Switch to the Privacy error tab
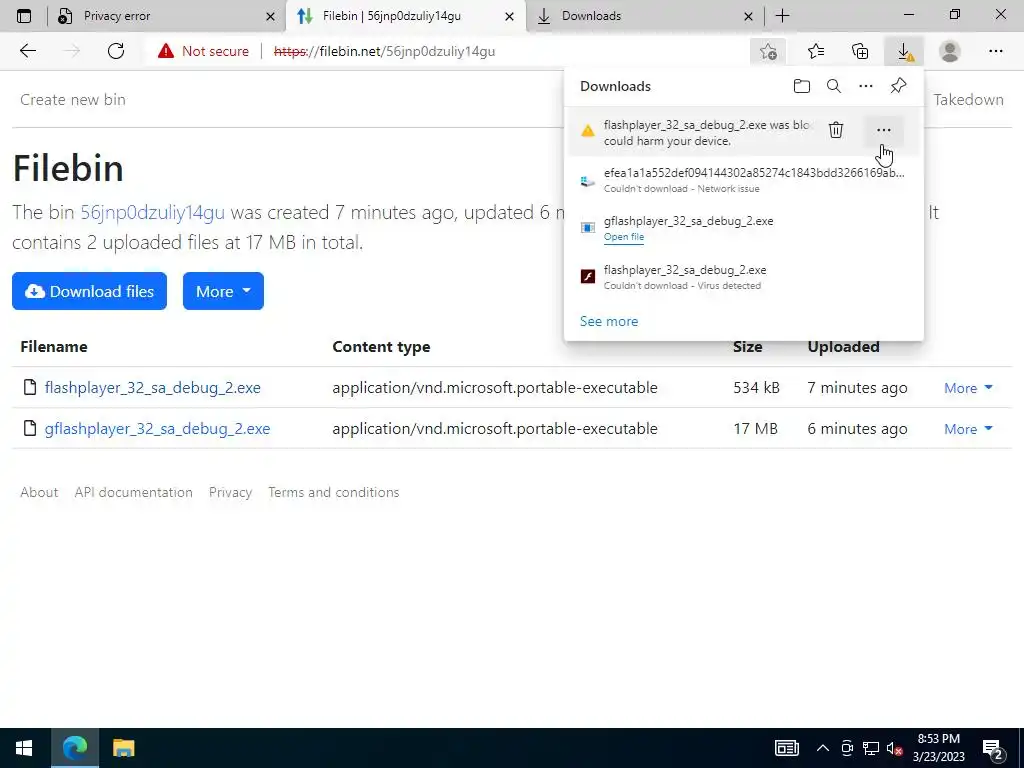Screen dimensions: 1024x768 (166, 16)
